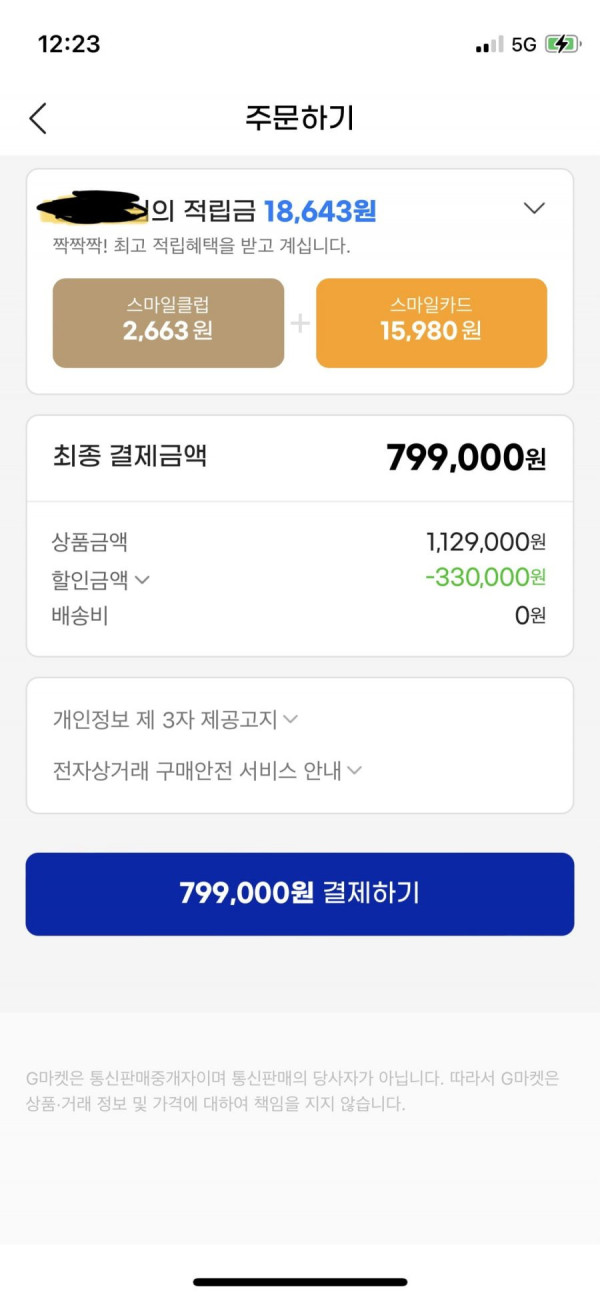Tap the battery charging status icon
Screen dimensions: 600x1299
561,45
